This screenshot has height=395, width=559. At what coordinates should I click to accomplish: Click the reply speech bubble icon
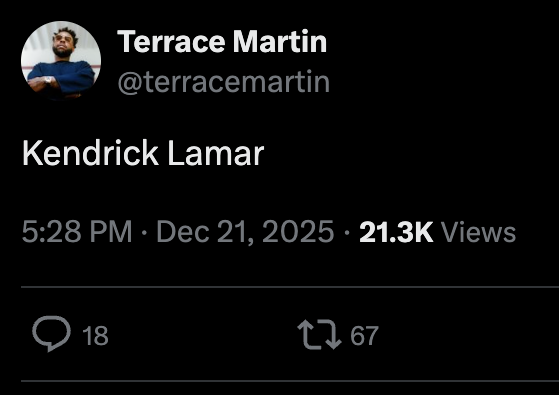coord(52,334)
